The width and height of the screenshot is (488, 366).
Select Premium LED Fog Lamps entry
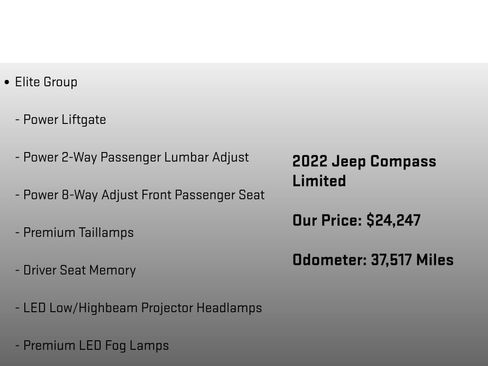click(92, 346)
